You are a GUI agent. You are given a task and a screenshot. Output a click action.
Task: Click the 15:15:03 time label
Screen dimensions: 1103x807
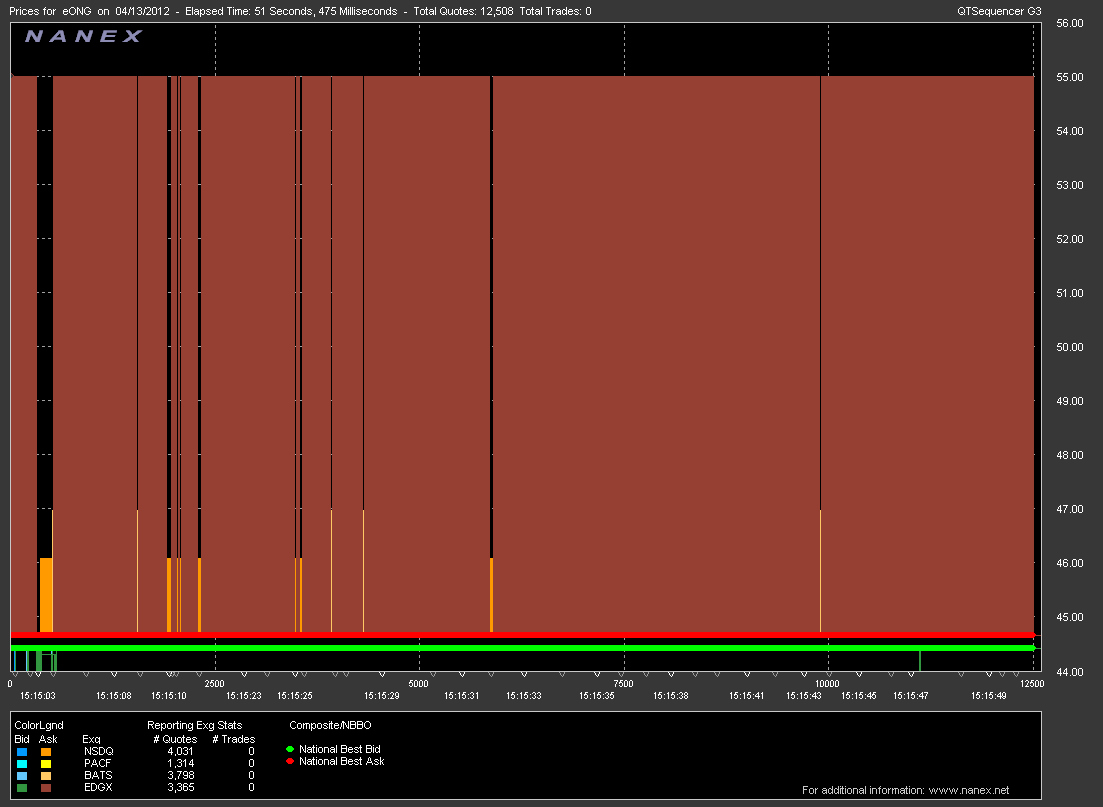(38, 696)
